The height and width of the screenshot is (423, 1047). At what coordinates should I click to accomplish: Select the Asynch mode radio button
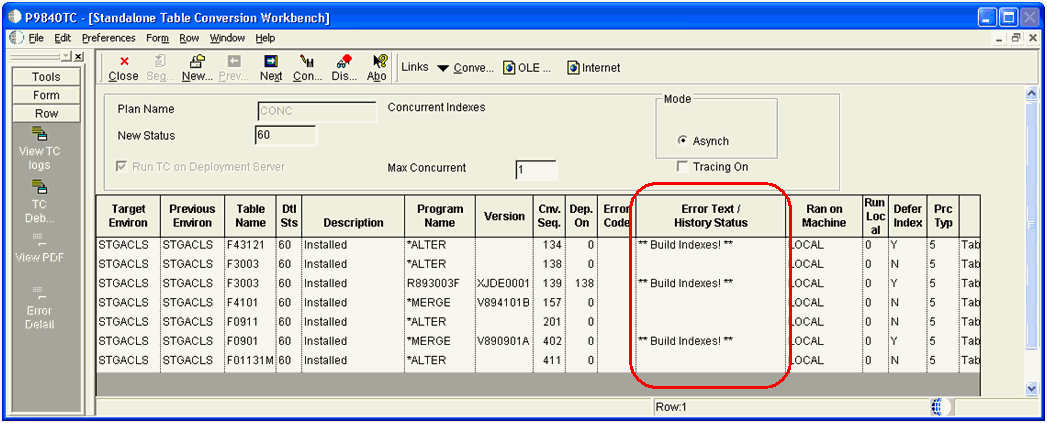coord(682,141)
